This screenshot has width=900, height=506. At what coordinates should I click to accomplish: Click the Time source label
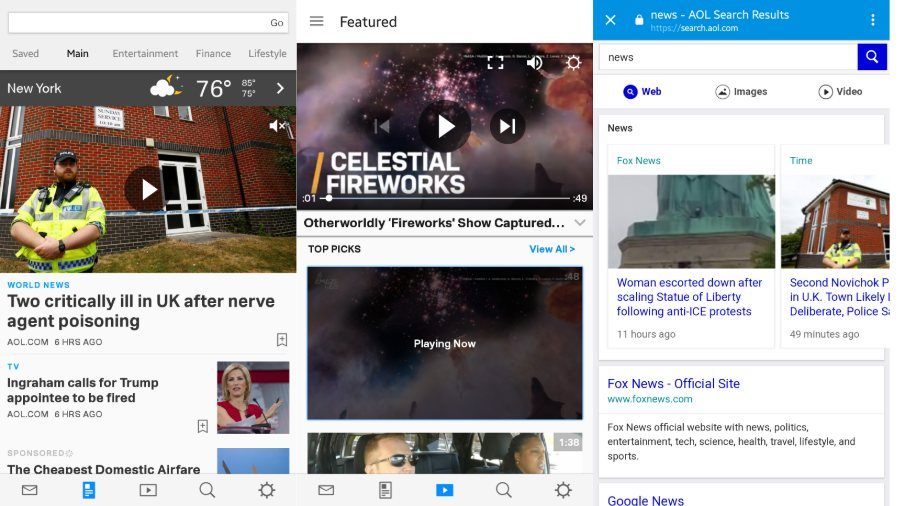click(801, 161)
